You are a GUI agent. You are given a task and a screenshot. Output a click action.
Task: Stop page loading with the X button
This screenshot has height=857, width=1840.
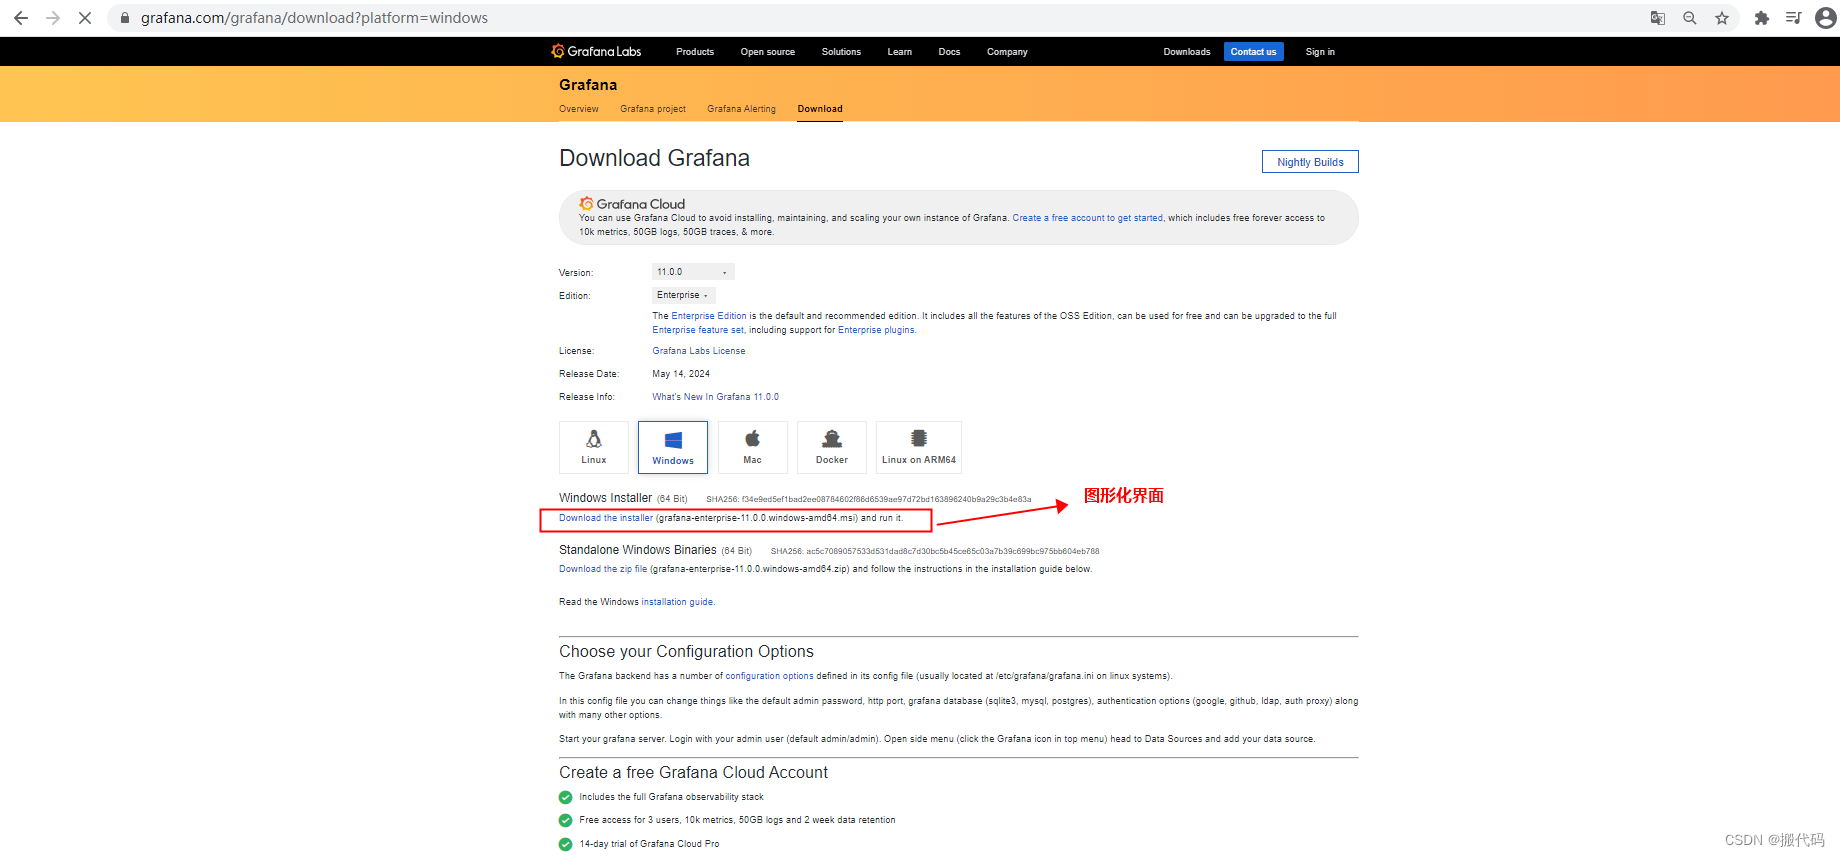(x=85, y=18)
